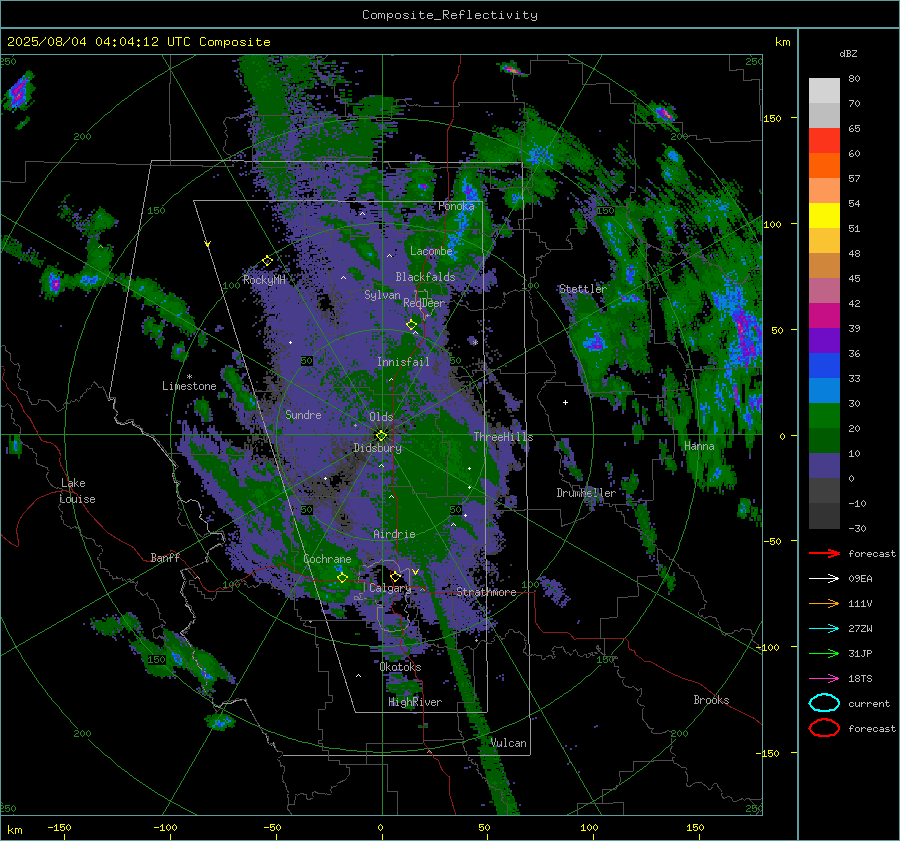The width and height of the screenshot is (900, 841).
Task: Select the 42 dBZ magenta swatch
Action: point(824,315)
